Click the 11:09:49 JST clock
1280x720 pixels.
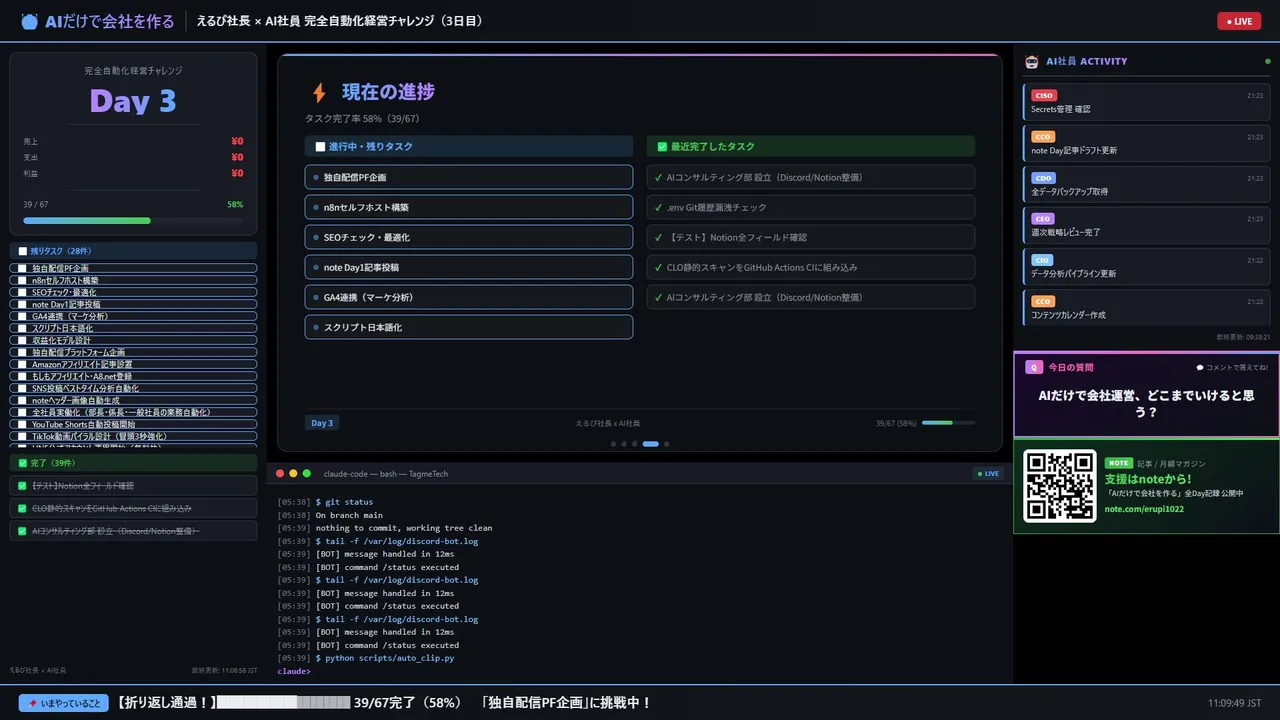(x=1234, y=703)
